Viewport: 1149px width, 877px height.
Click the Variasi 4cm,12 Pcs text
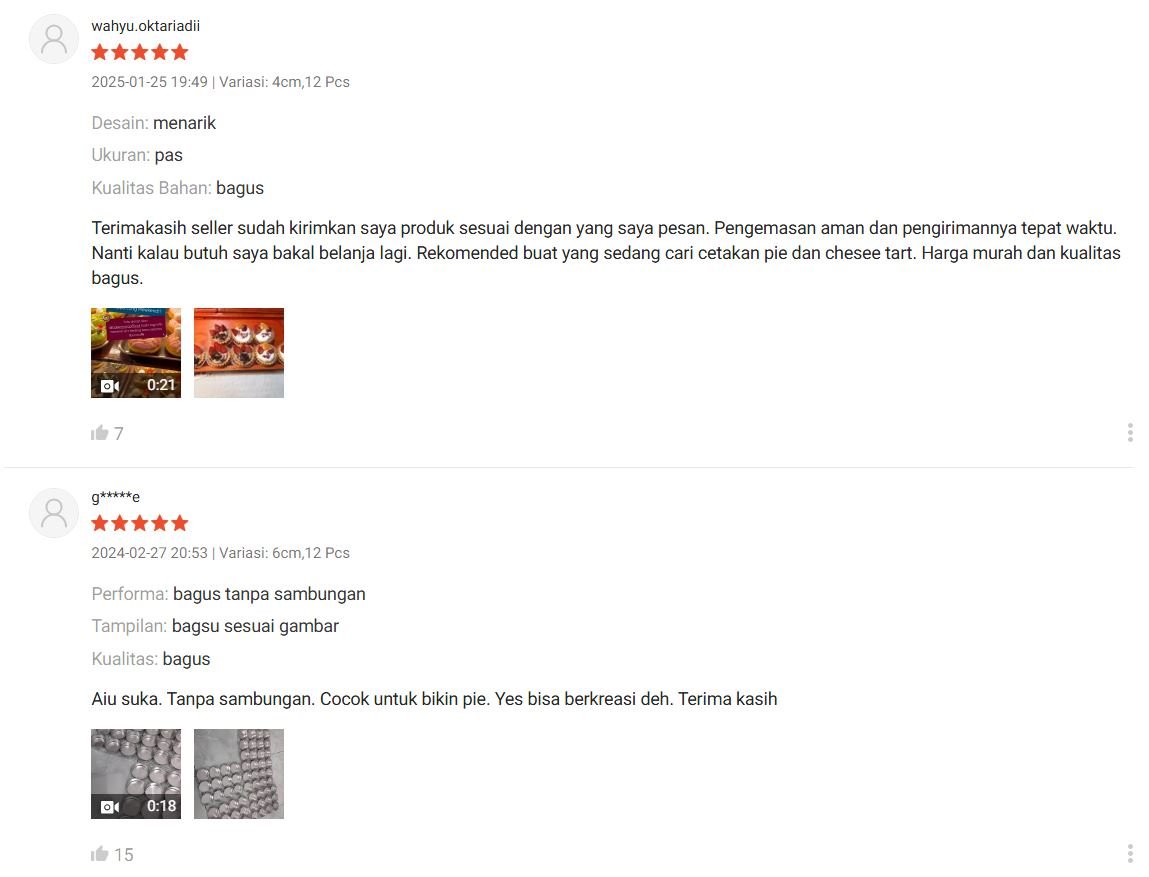point(284,82)
